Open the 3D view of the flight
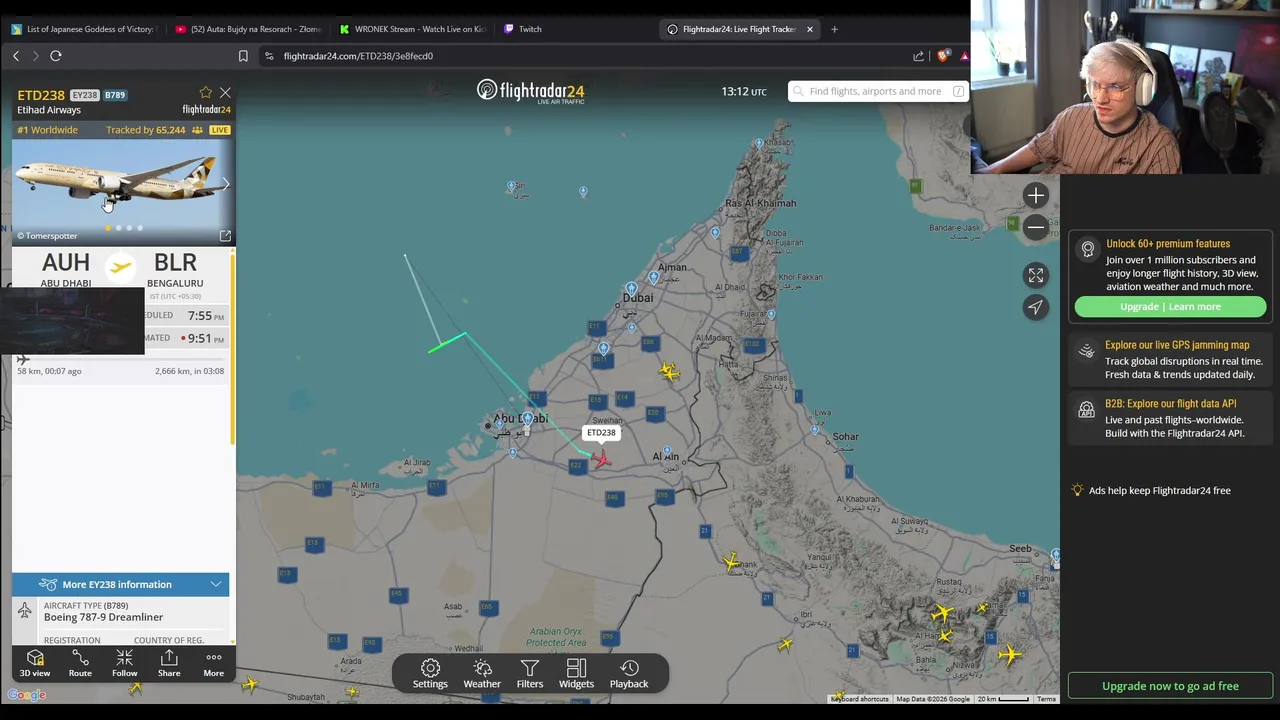The image size is (1280, 720). click(x=35, y=663)
